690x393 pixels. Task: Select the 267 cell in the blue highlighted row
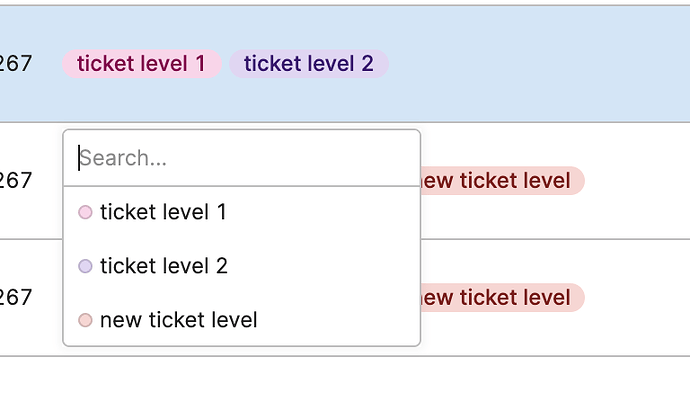pyautogui.click(x=16, y=64)
